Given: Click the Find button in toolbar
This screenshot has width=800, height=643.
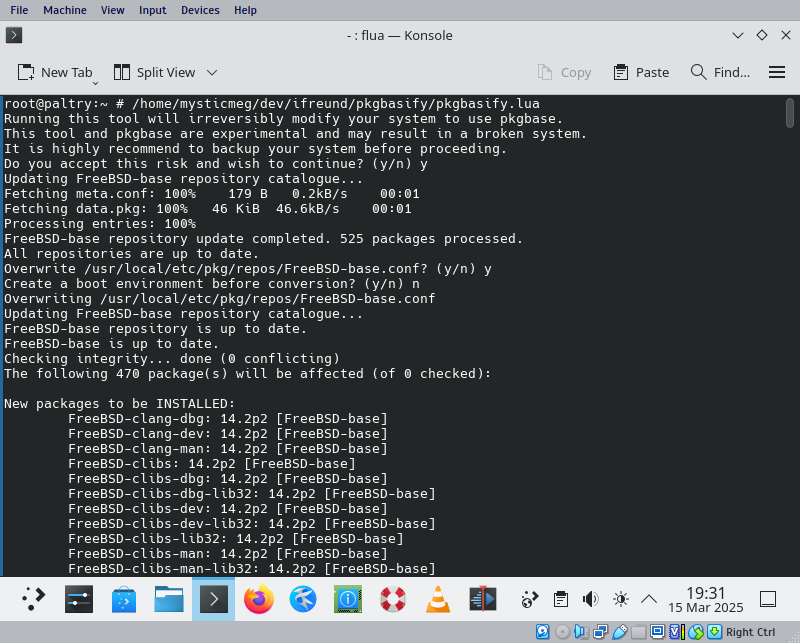Looking at the screenshot, I should point(720,72).
